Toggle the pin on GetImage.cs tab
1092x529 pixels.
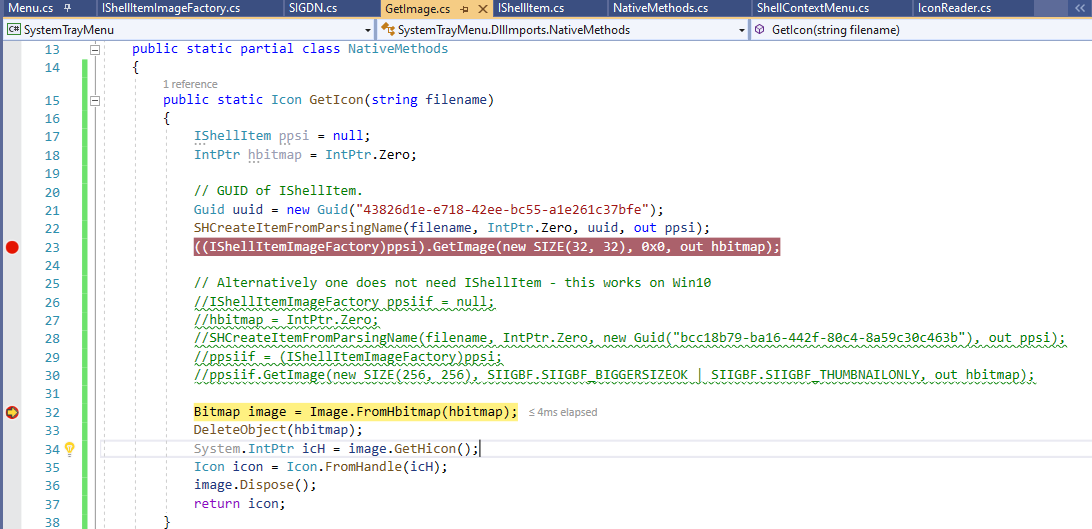(x=465, y=9)
